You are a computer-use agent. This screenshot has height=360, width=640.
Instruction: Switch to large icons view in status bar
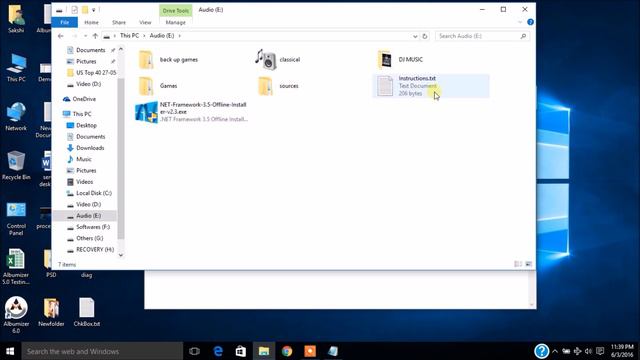click(529, 264)
